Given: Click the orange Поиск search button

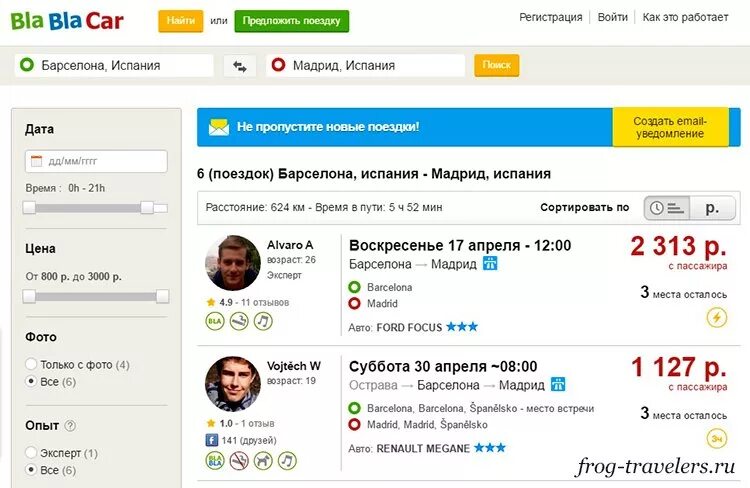Looking at the screenshot, I should (496, 65).
